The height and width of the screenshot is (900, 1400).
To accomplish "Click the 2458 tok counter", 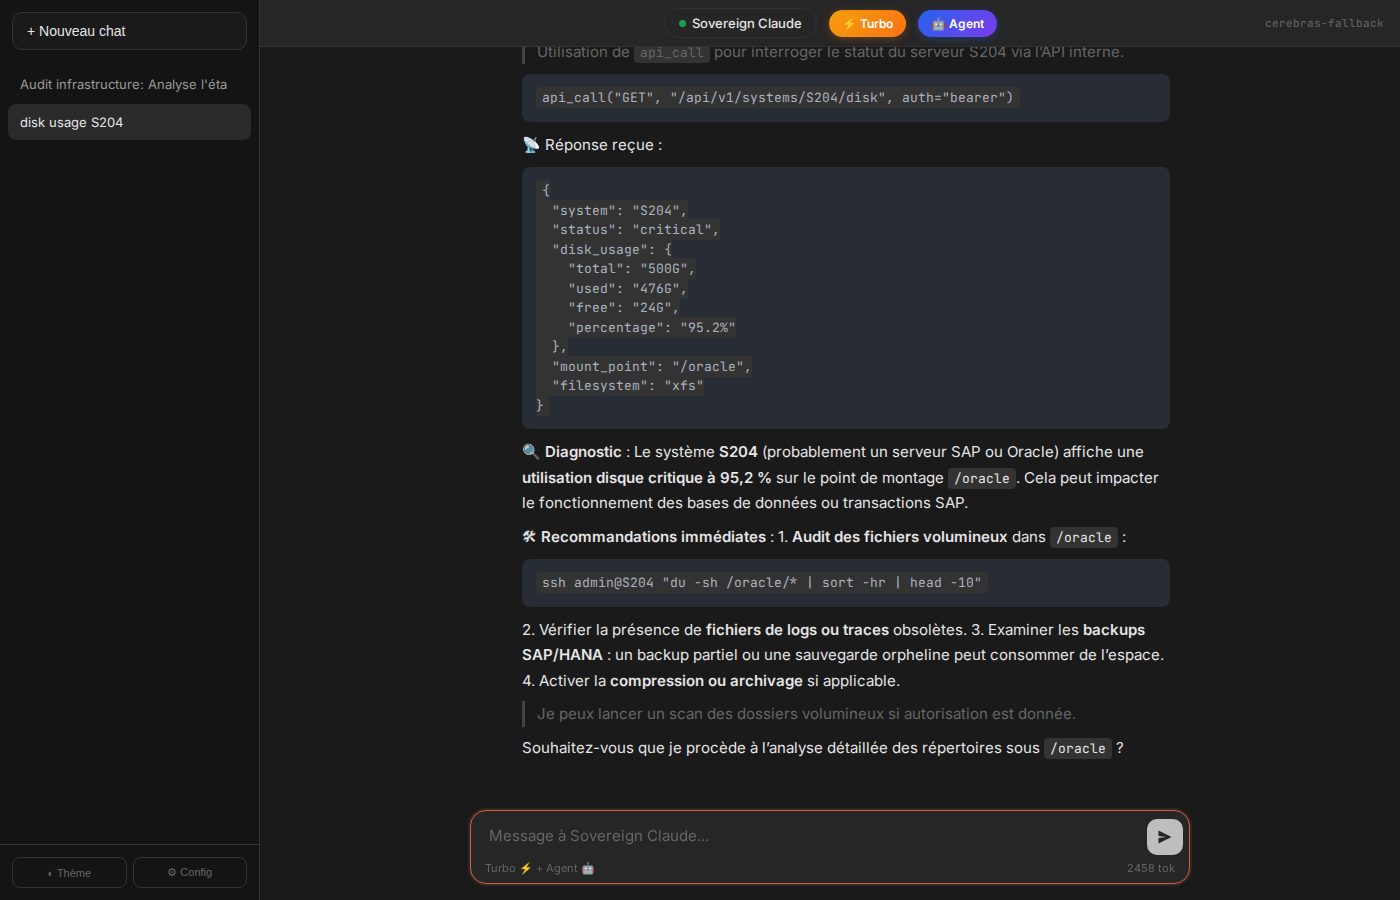I will pyautogui.click(x=1150, y=868).
